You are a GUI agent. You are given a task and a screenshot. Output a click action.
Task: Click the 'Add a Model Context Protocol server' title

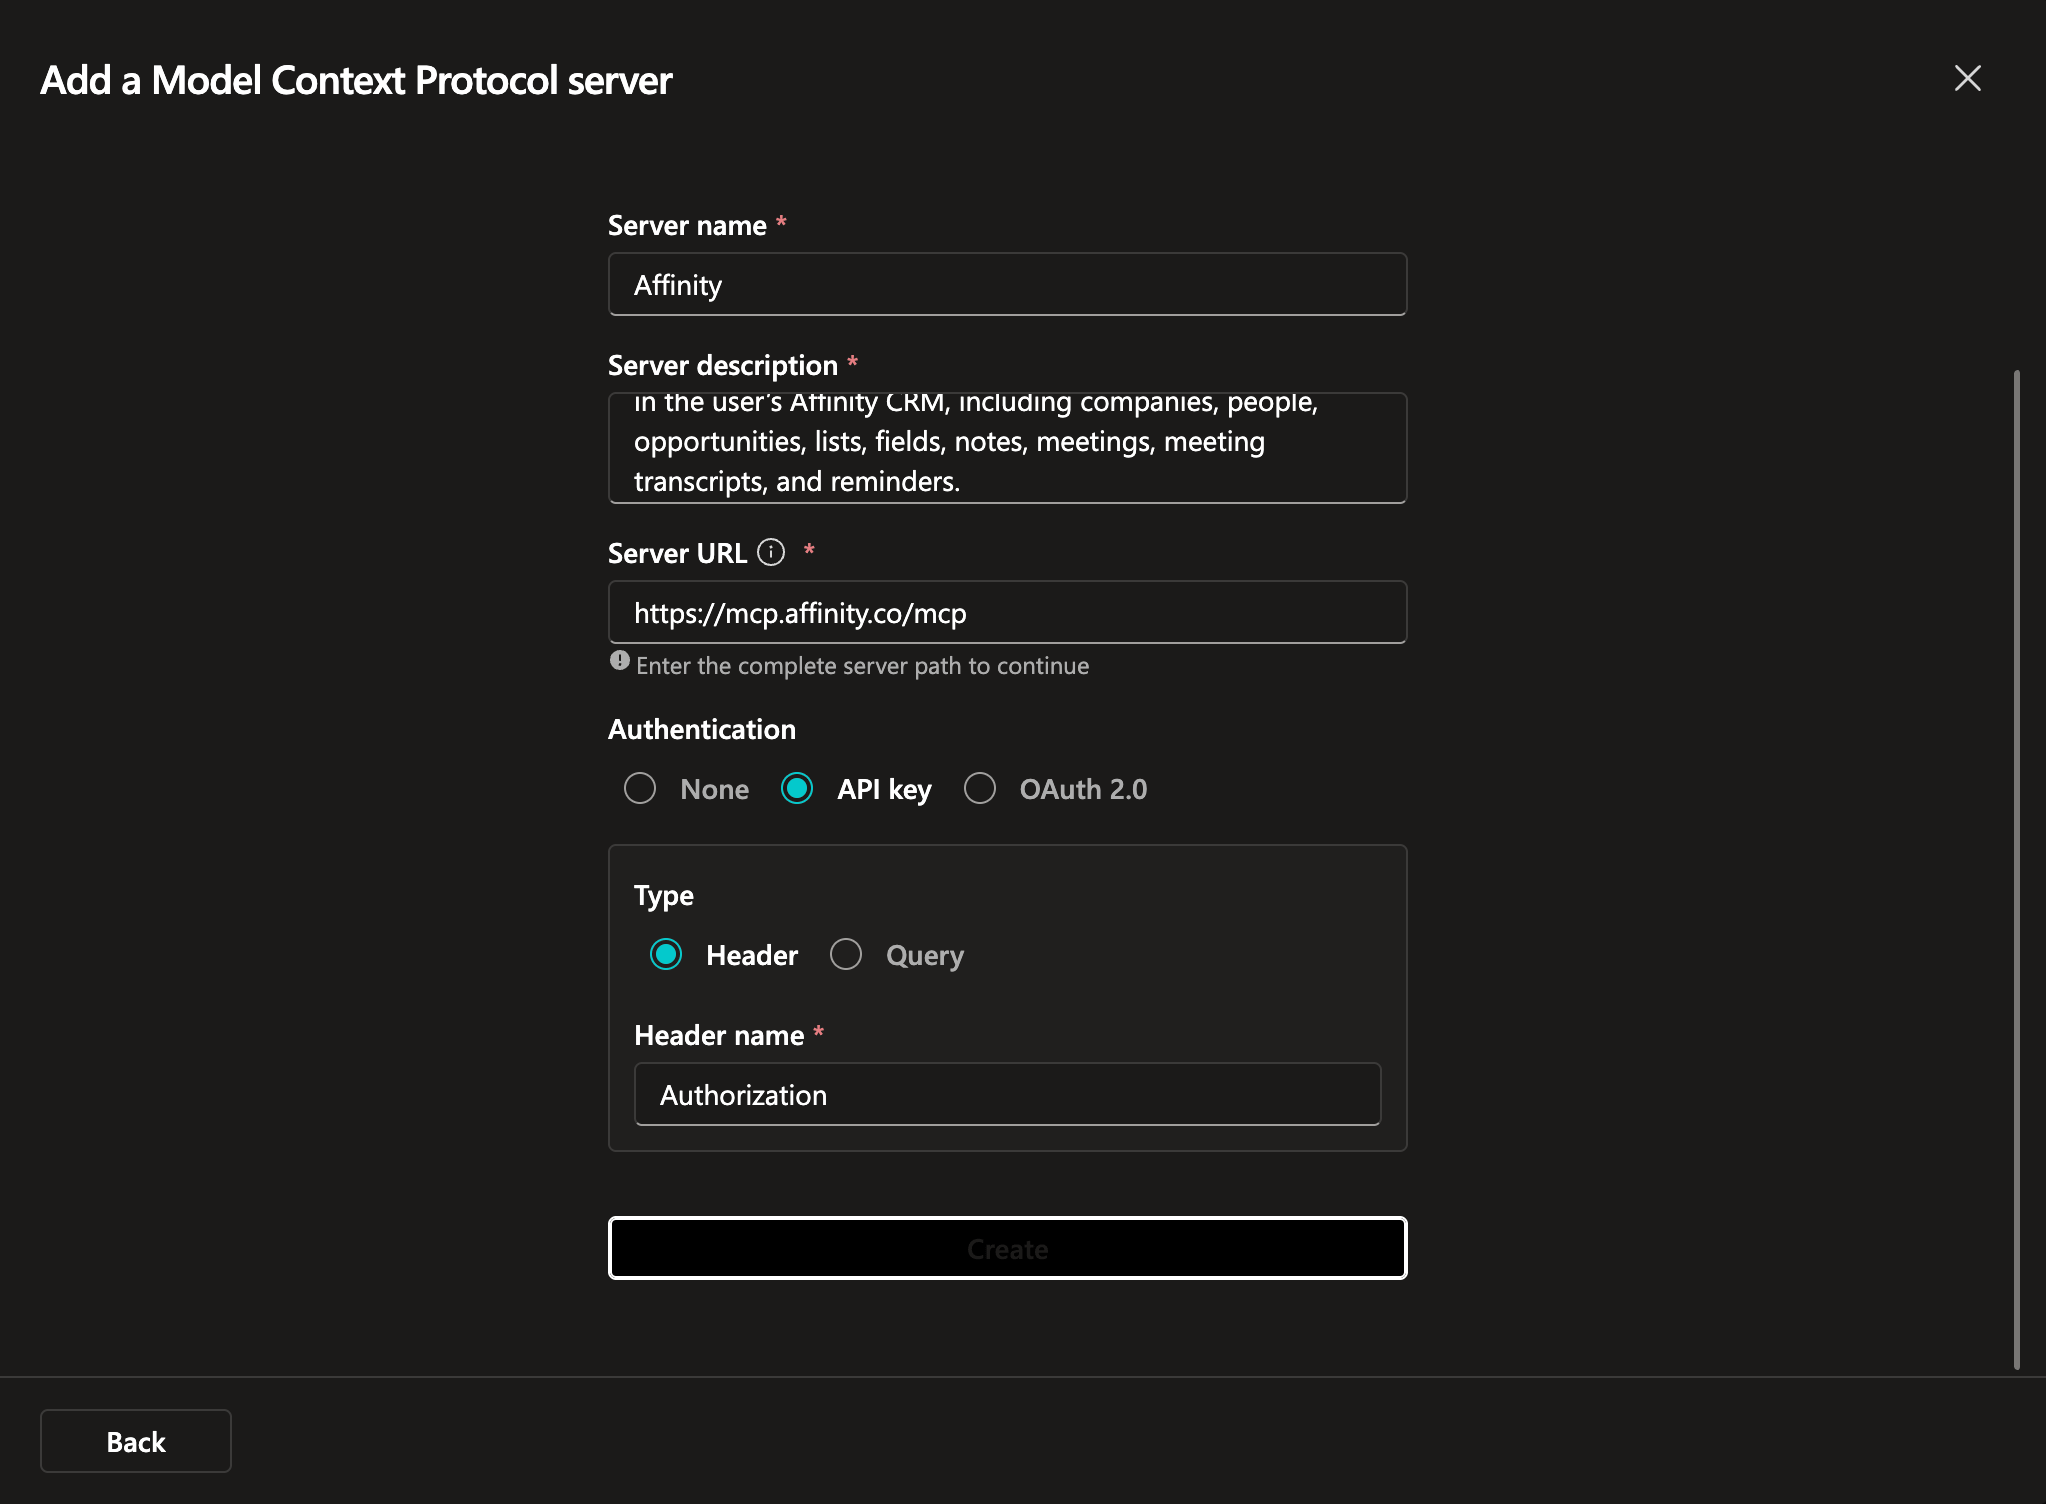356,80
